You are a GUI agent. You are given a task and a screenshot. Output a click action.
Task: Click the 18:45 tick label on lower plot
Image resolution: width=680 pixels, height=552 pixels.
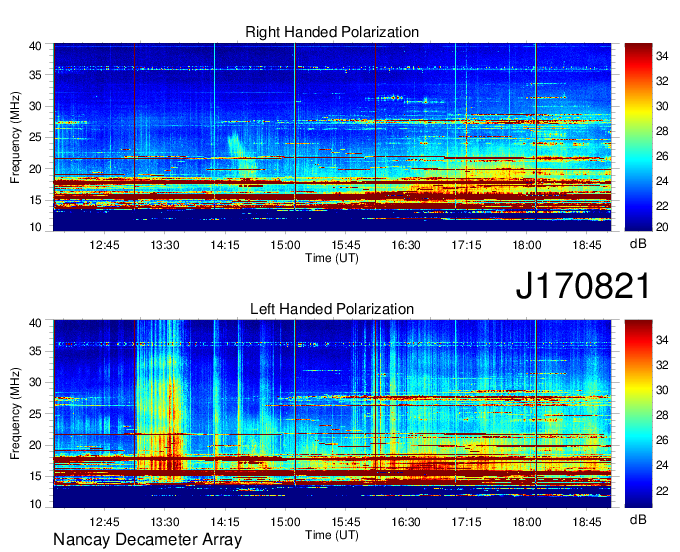click(x=587, y=522)
